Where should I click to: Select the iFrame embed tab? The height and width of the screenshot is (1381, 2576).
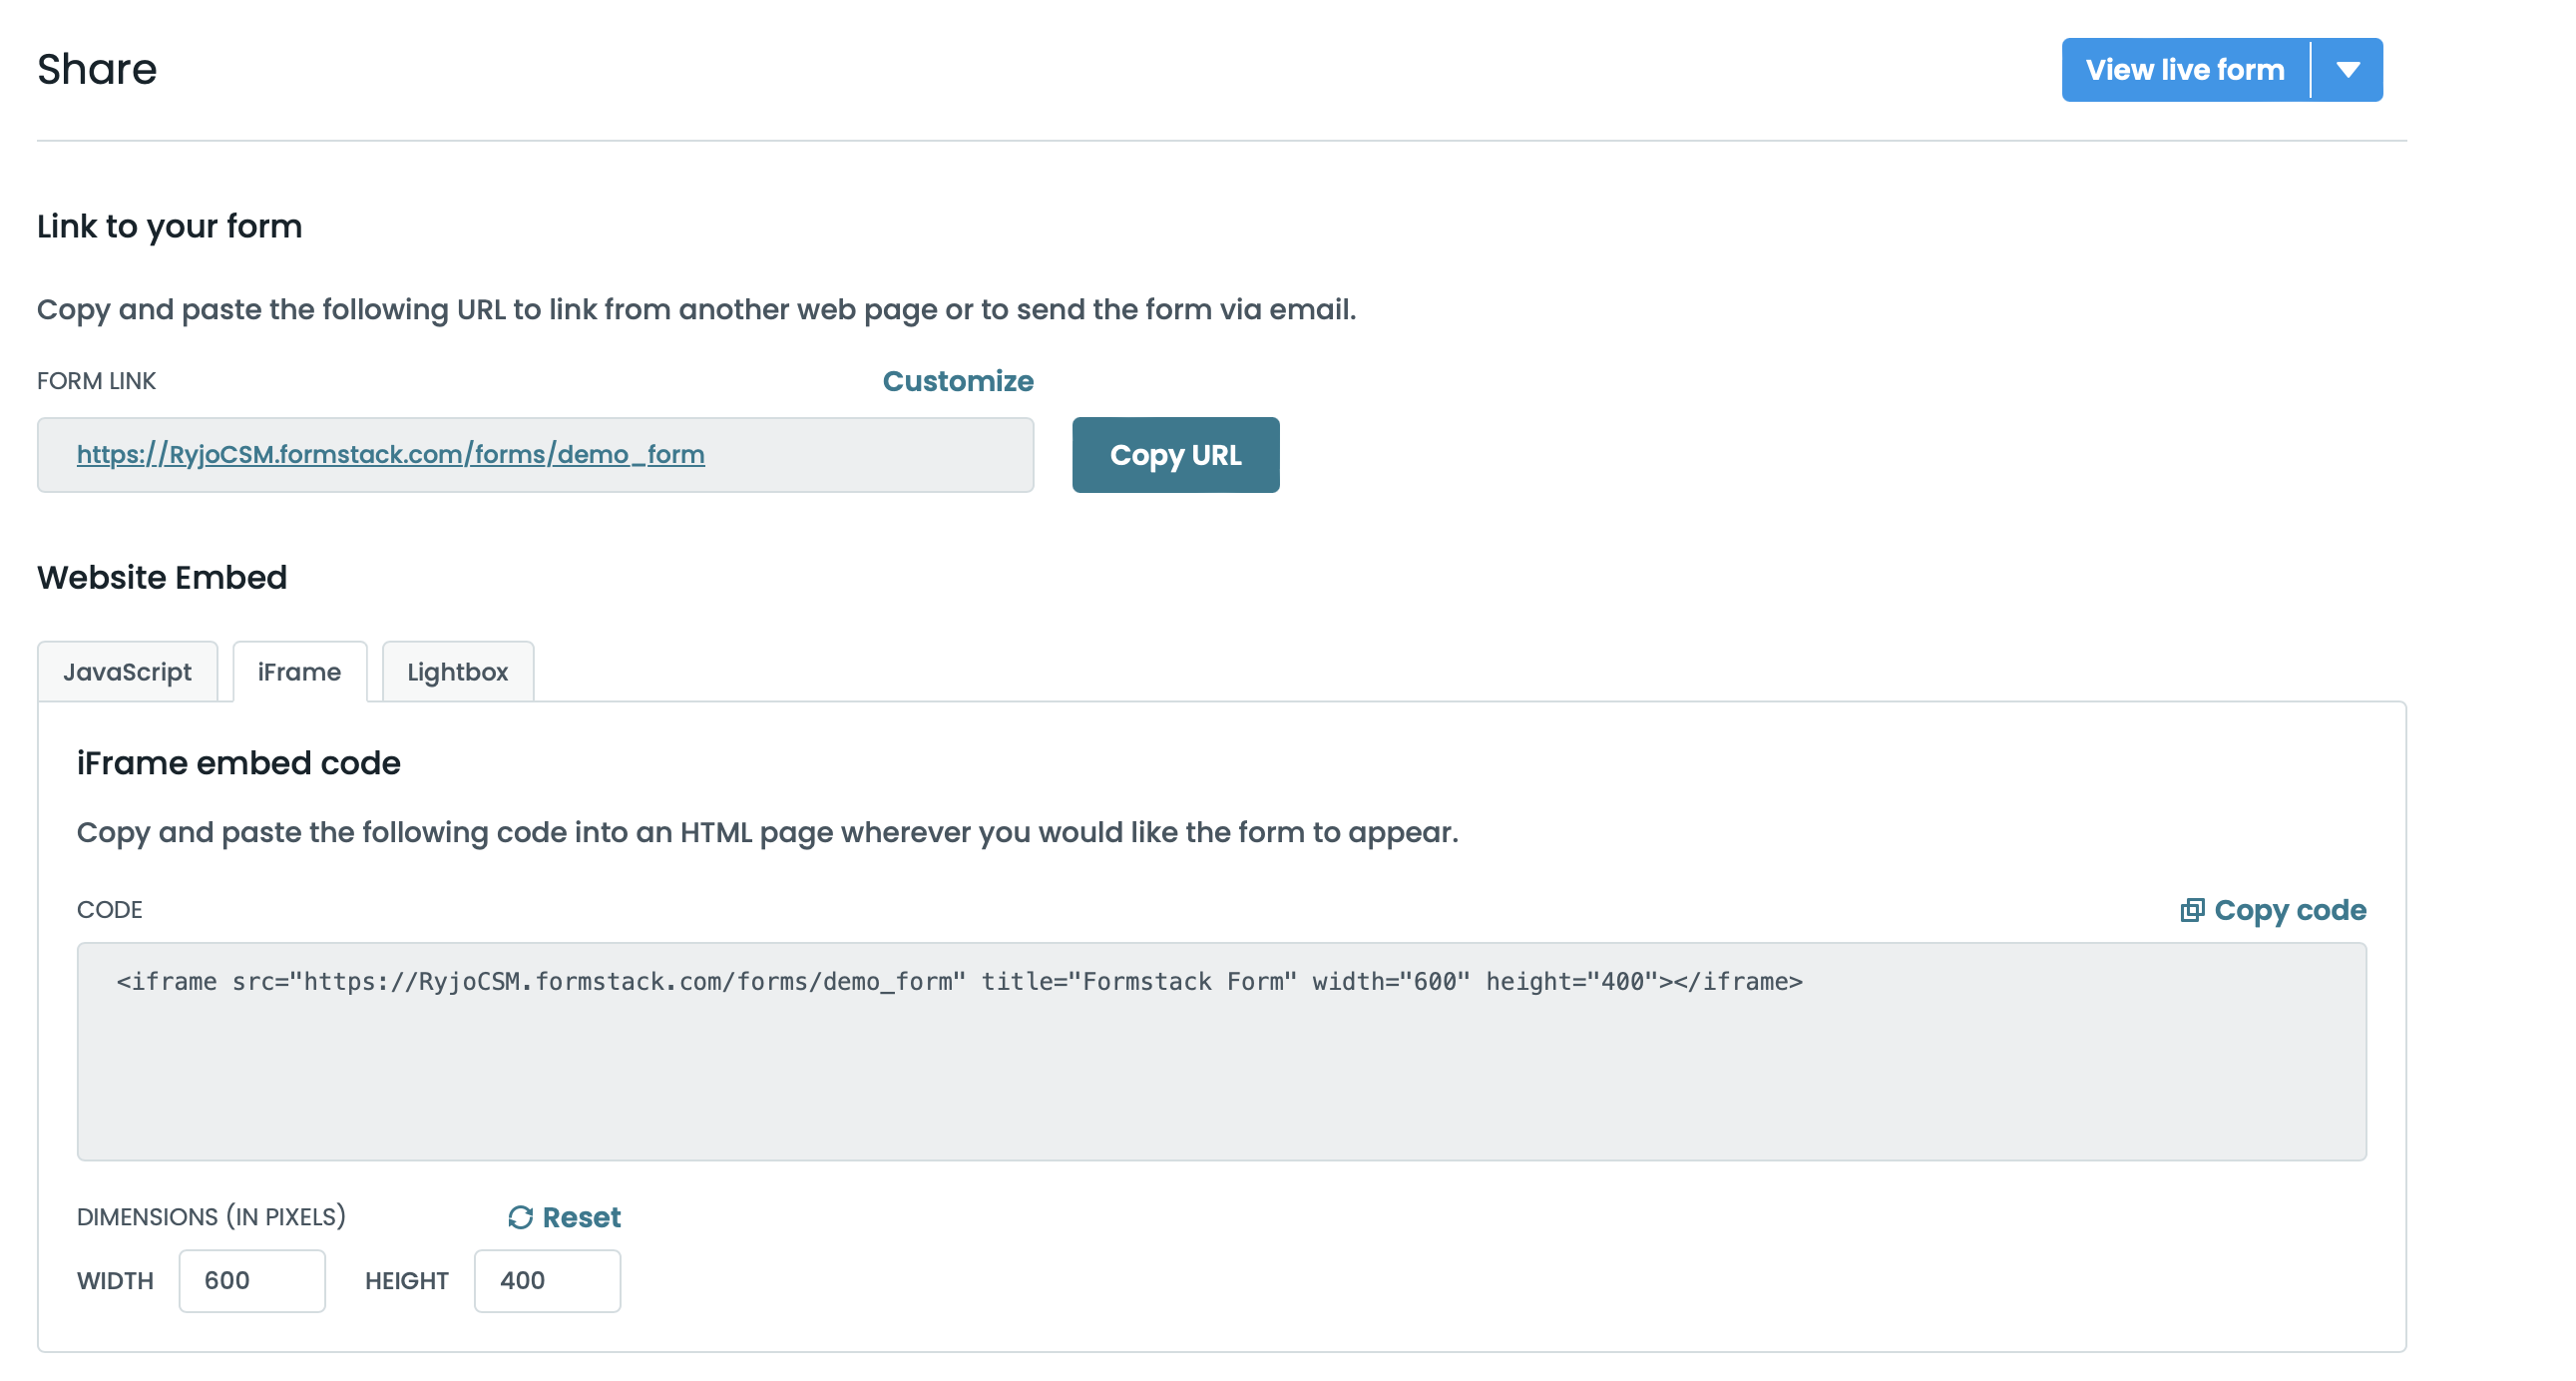[299, 671]
